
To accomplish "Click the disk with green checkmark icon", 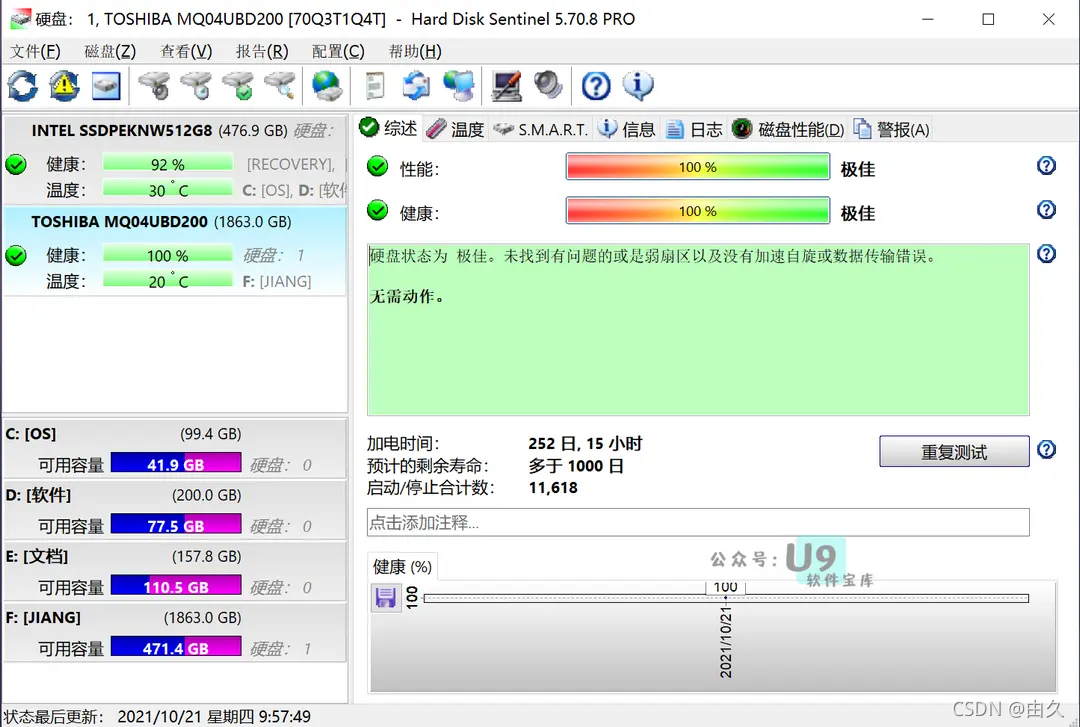I will (238, 86).
